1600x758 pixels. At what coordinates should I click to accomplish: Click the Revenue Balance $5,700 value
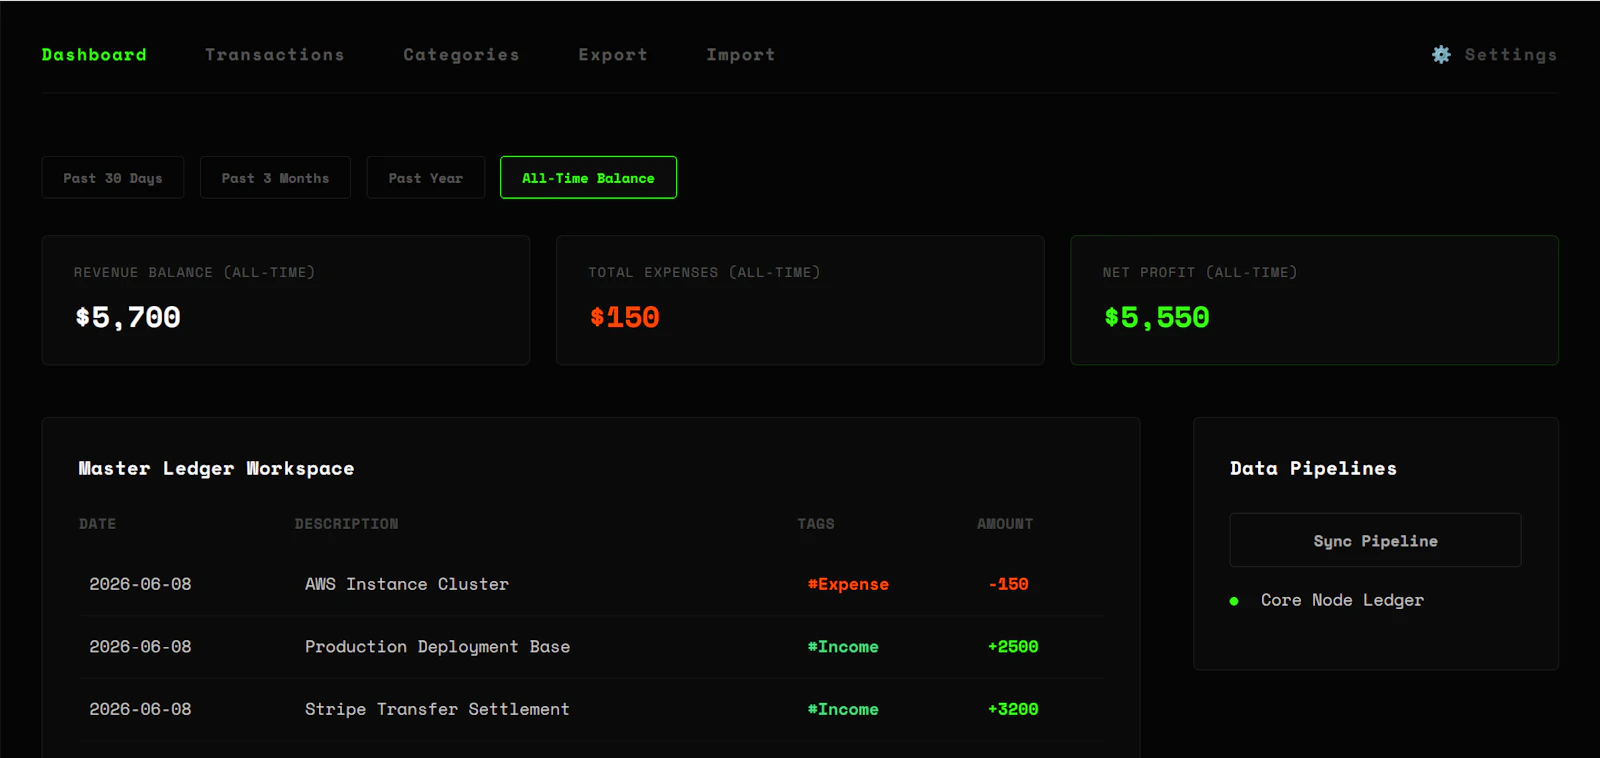(x=128, y=317)
